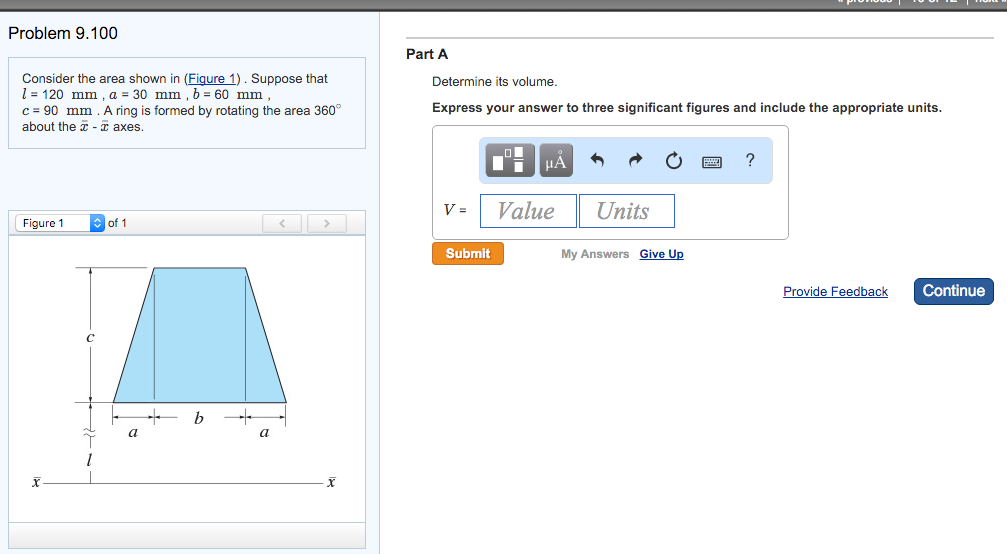Open the Figure 1 link in problem text

click(x=209, y=78)
